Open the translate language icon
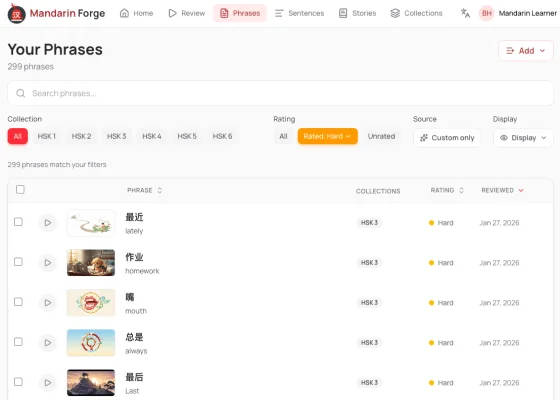This screenshot has width=560, height=400. click(x=465, y=13)
